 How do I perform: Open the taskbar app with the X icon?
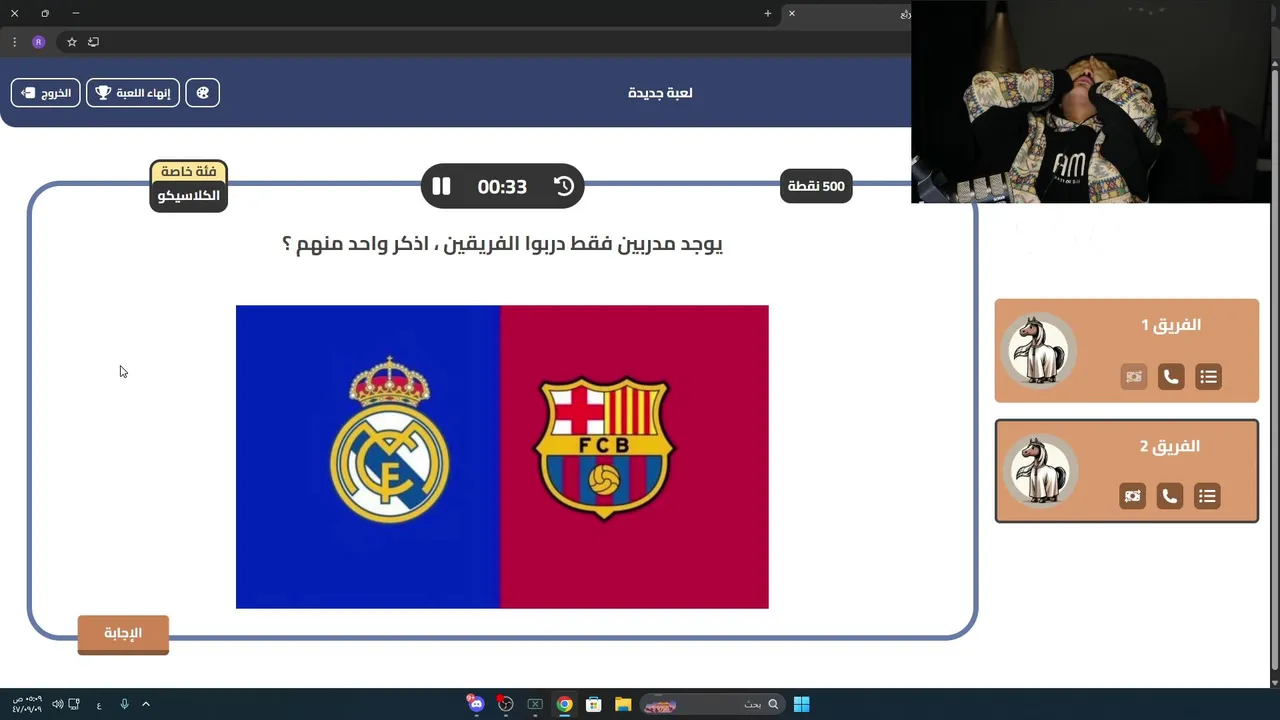(535, 704)
